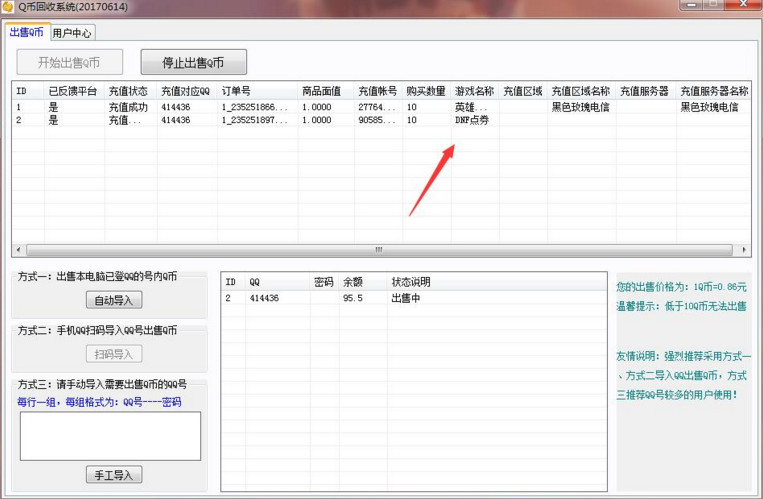Sort by the 订单号 column header
This screenshot has height=499, width=763.
pyautogui.click(x=257, y=91)
